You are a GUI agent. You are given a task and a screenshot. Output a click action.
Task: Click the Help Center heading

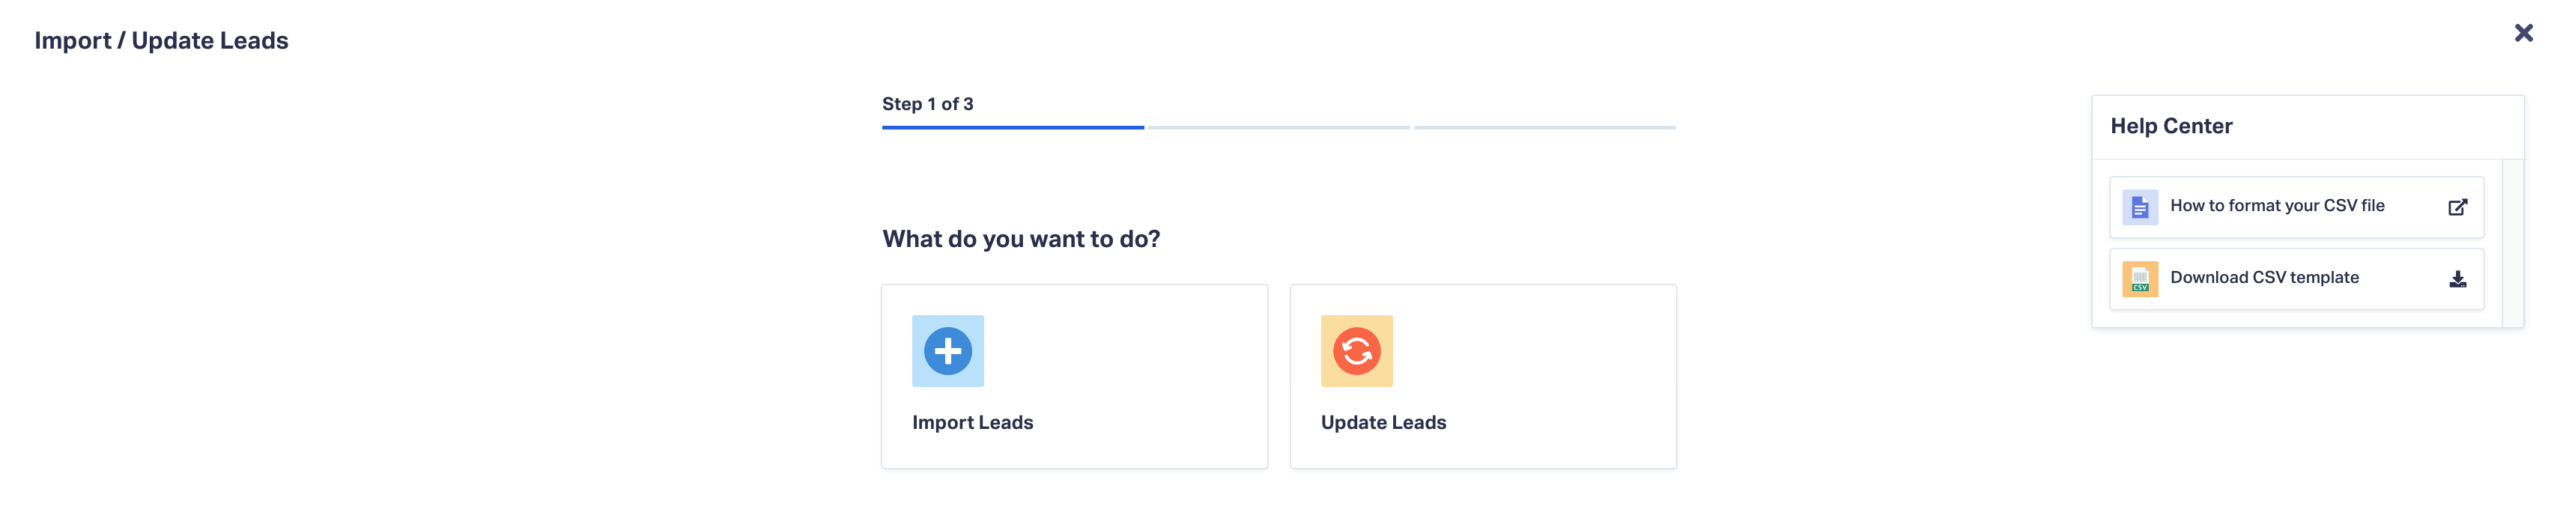pyautogui.click(x=2170, y=126)
